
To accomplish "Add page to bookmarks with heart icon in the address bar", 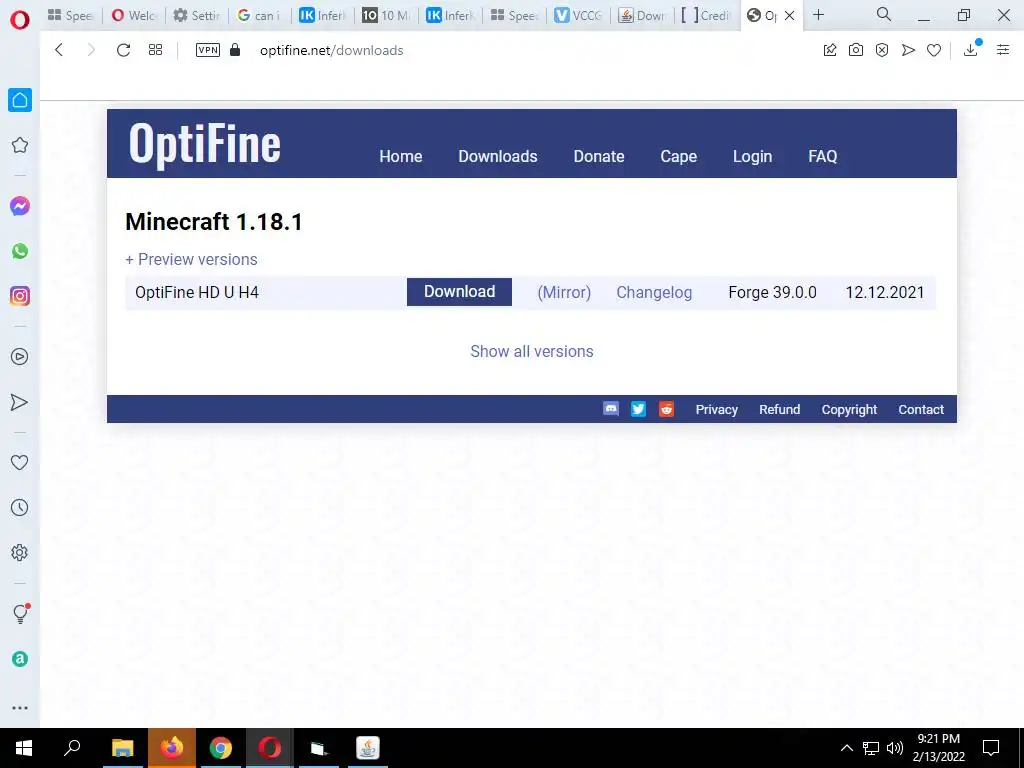I will click(934, 50).
